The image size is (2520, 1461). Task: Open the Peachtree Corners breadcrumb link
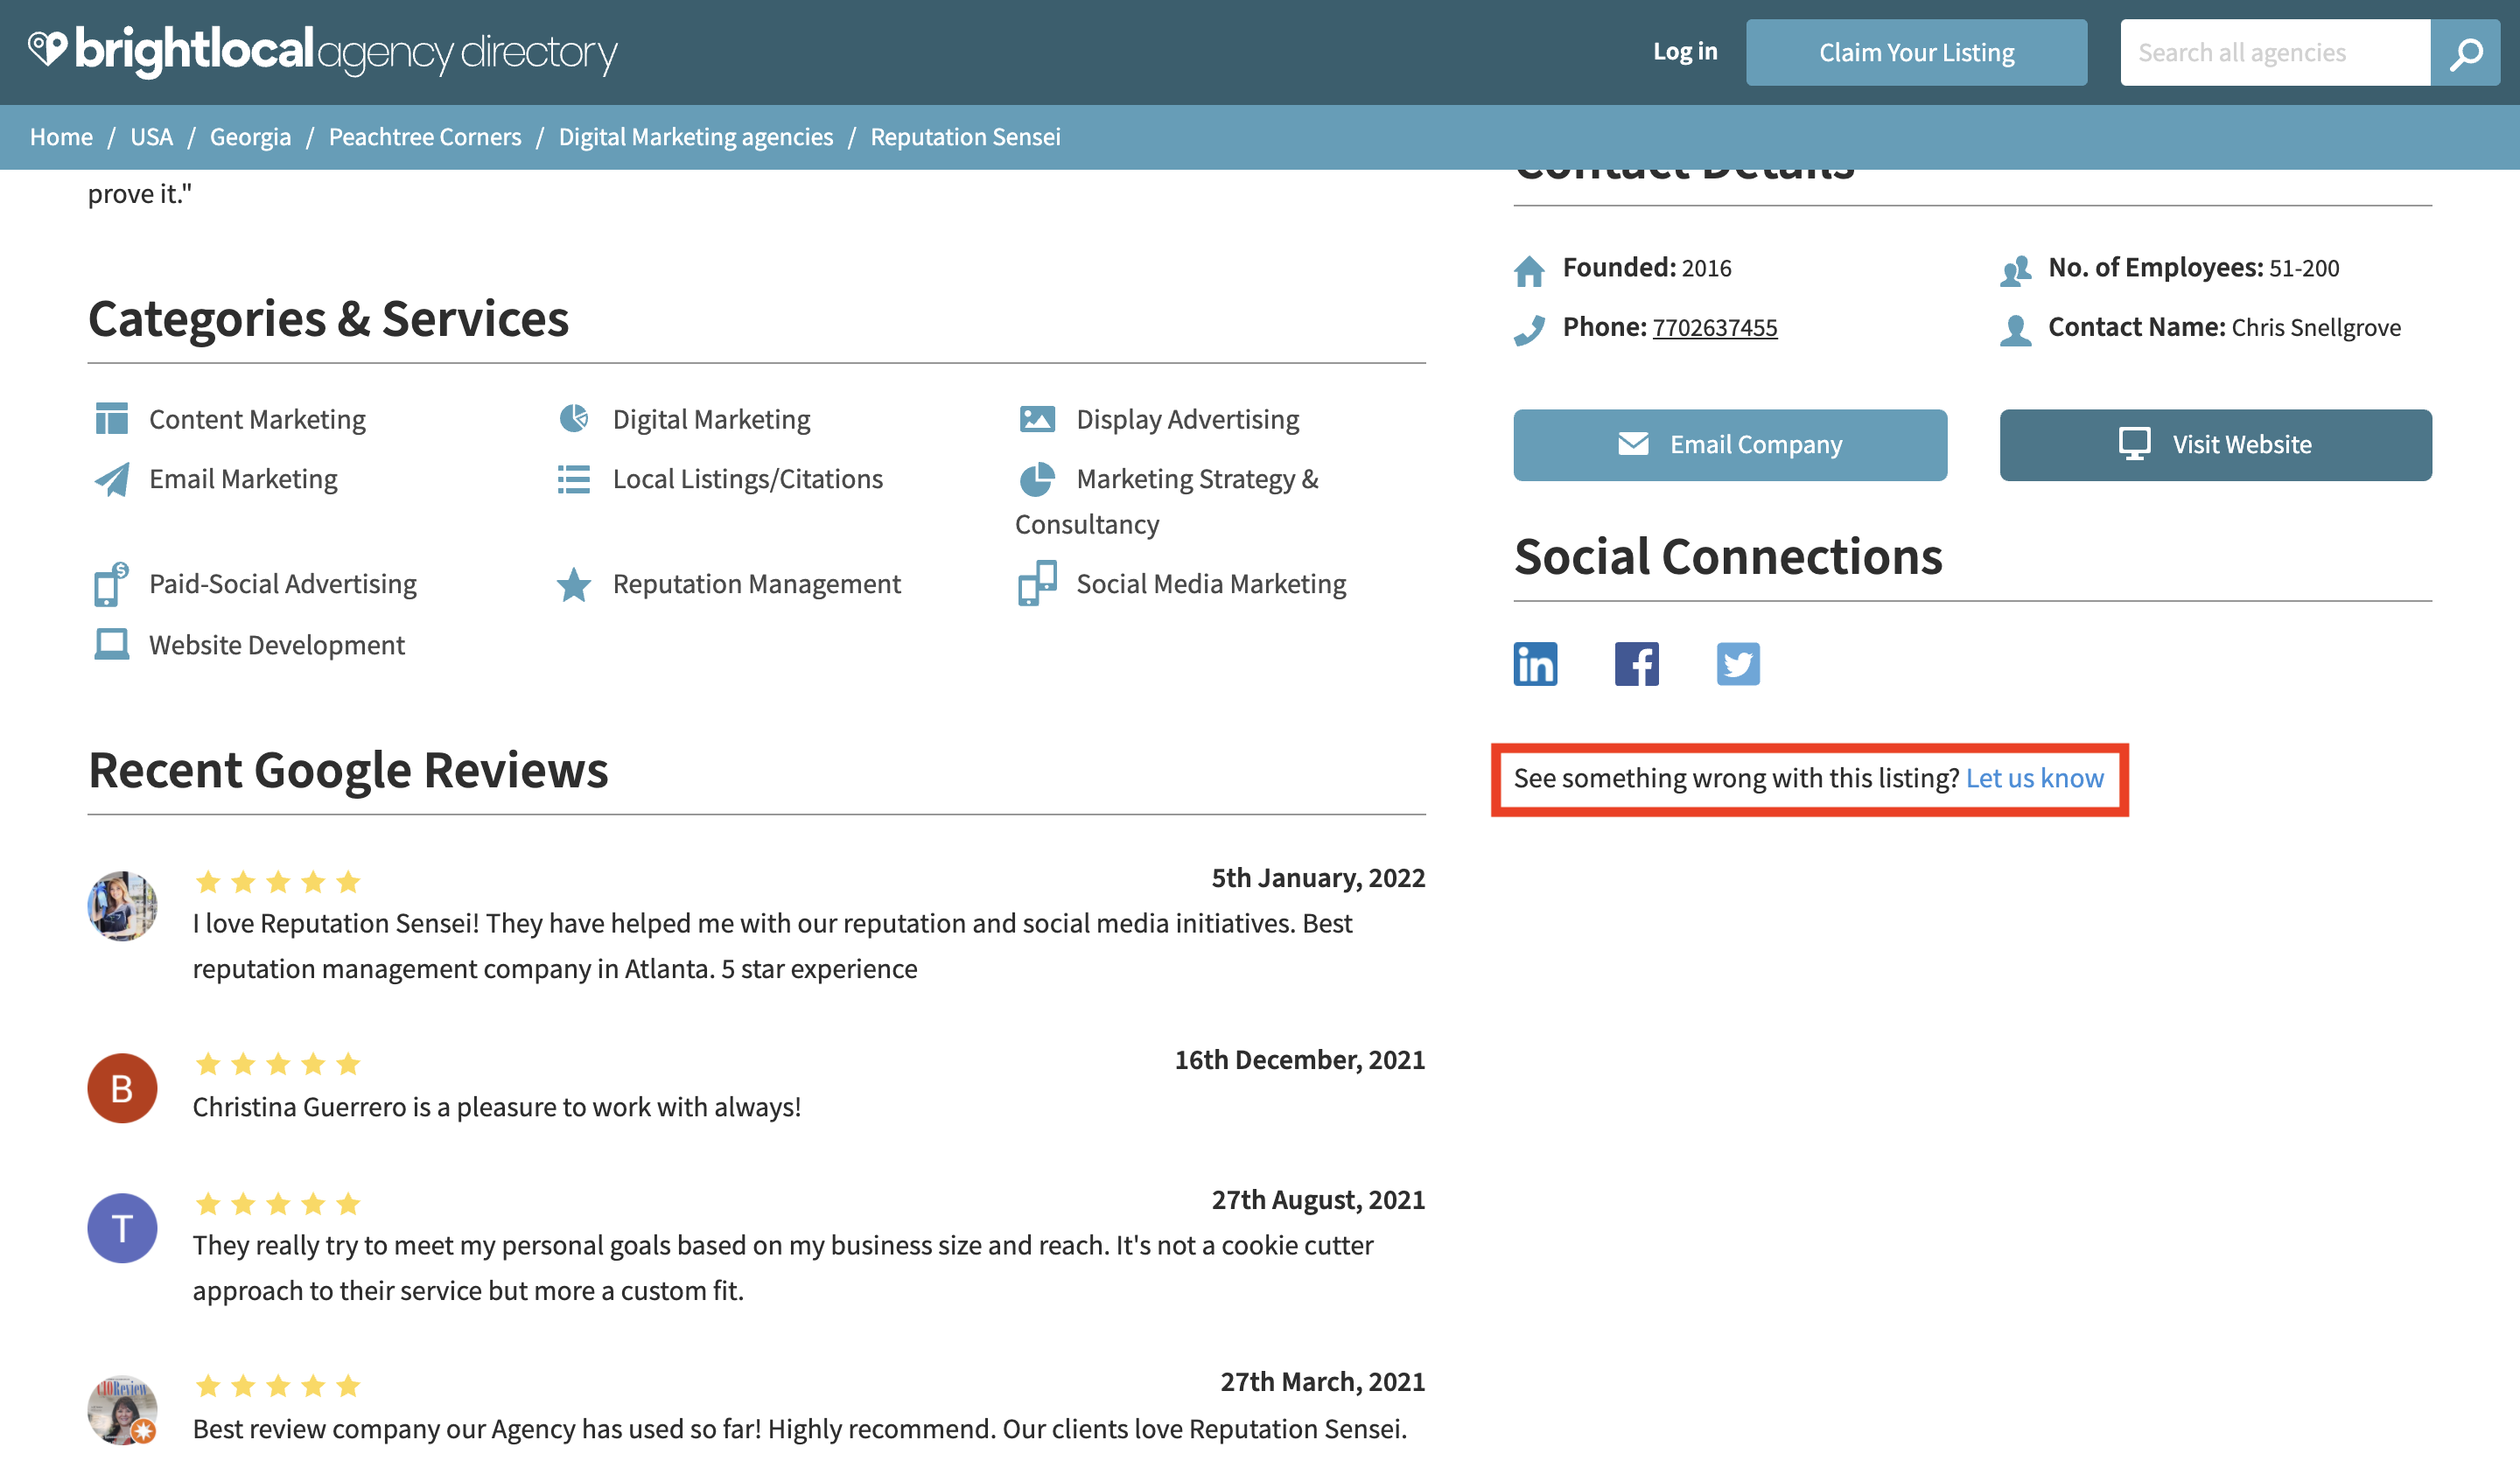pos(425,137)
